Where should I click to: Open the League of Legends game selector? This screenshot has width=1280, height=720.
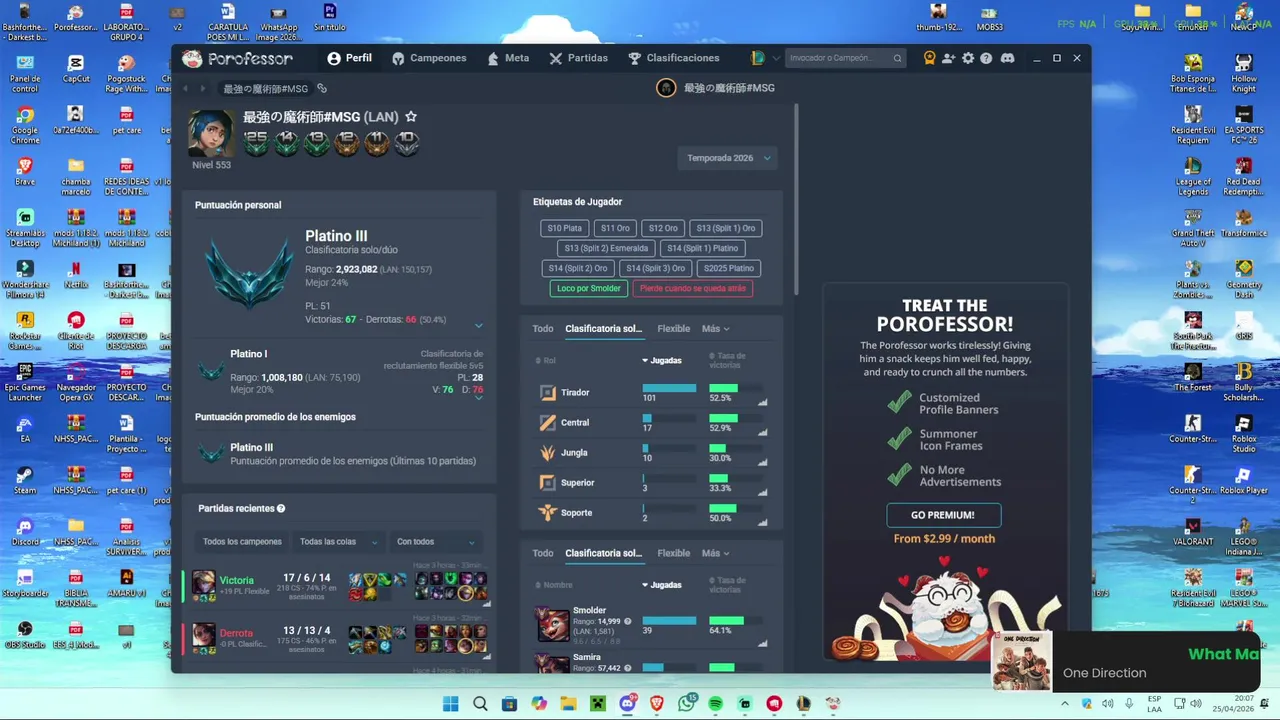(x=765, y=58)
